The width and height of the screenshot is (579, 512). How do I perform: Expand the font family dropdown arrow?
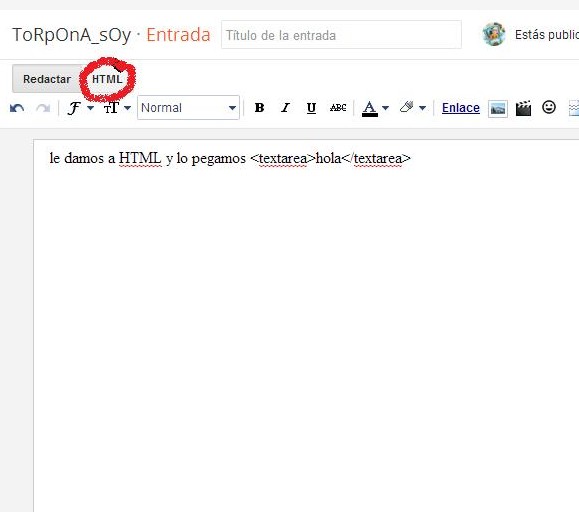[90, 108]
